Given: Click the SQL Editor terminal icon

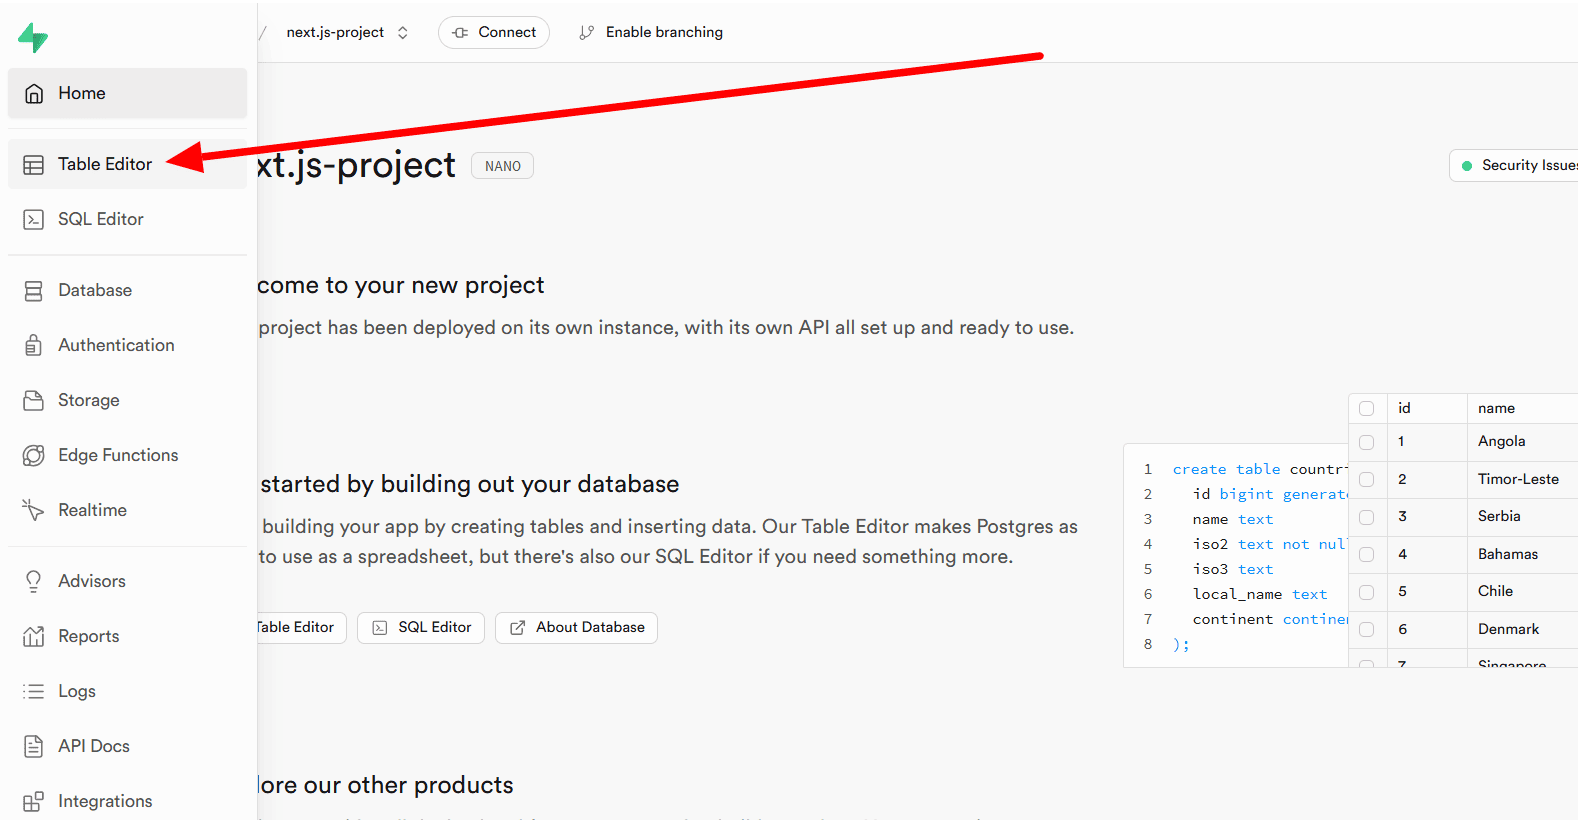Looking at the screenshot, I should [34, 219].
